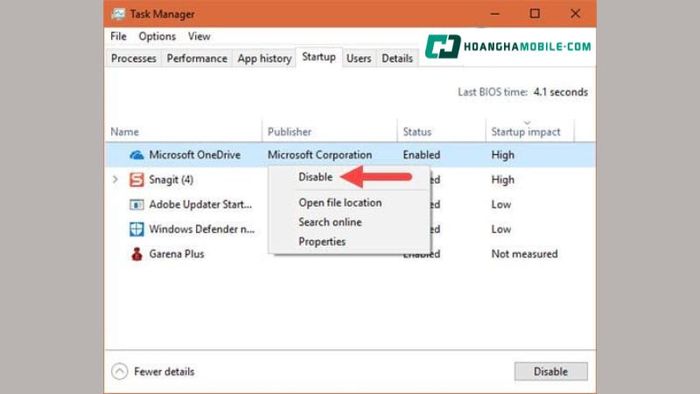
Task: Expand the Snagit (4) group
Action: tap(115, 179)
